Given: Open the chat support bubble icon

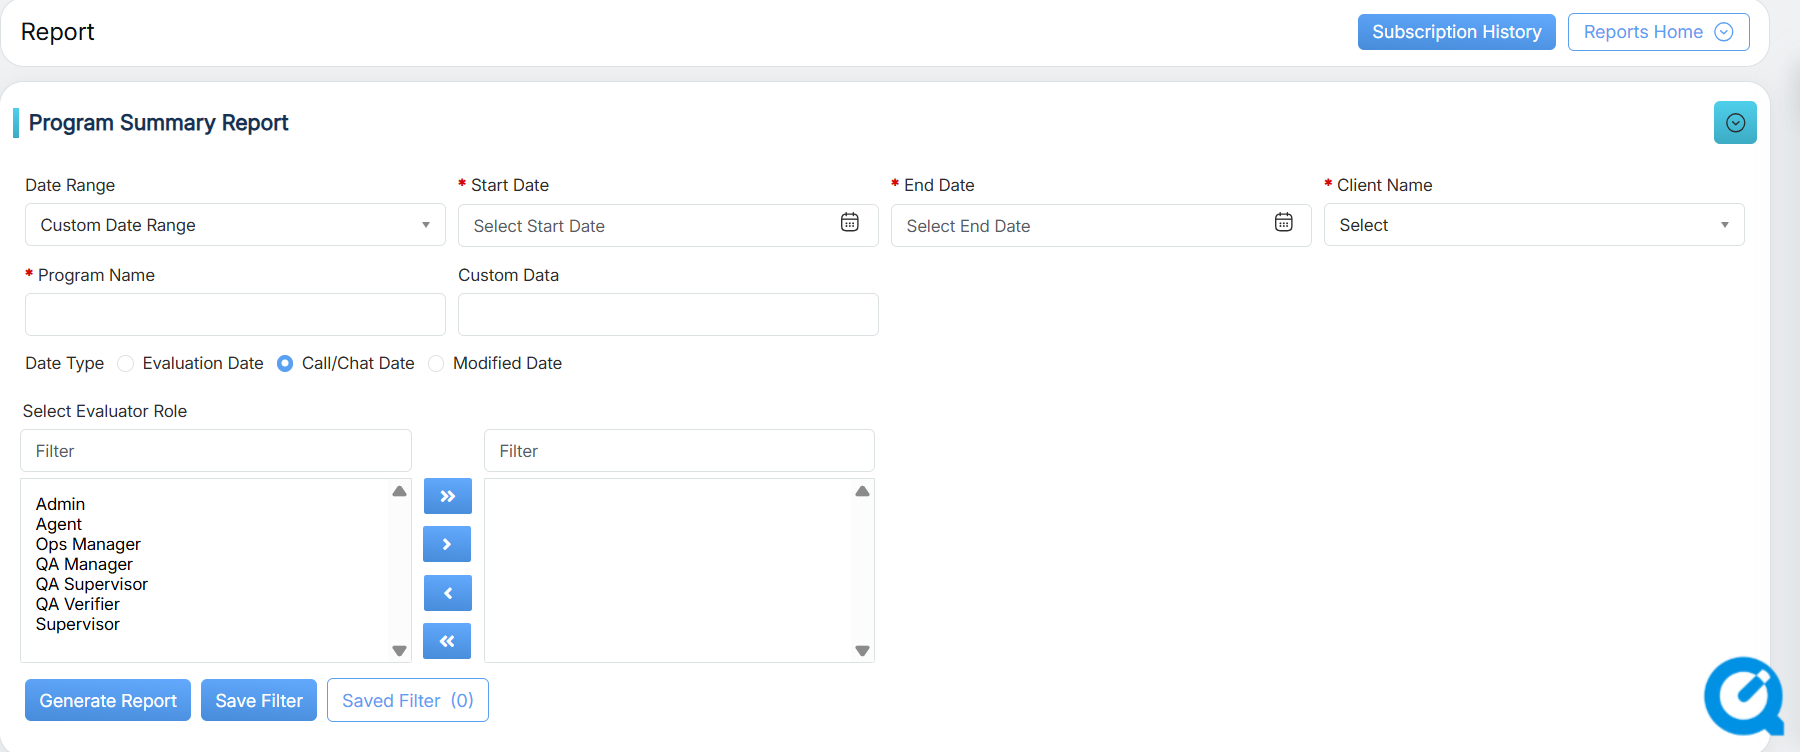Looking at the screenshot, I should (x=1744, y=696).
